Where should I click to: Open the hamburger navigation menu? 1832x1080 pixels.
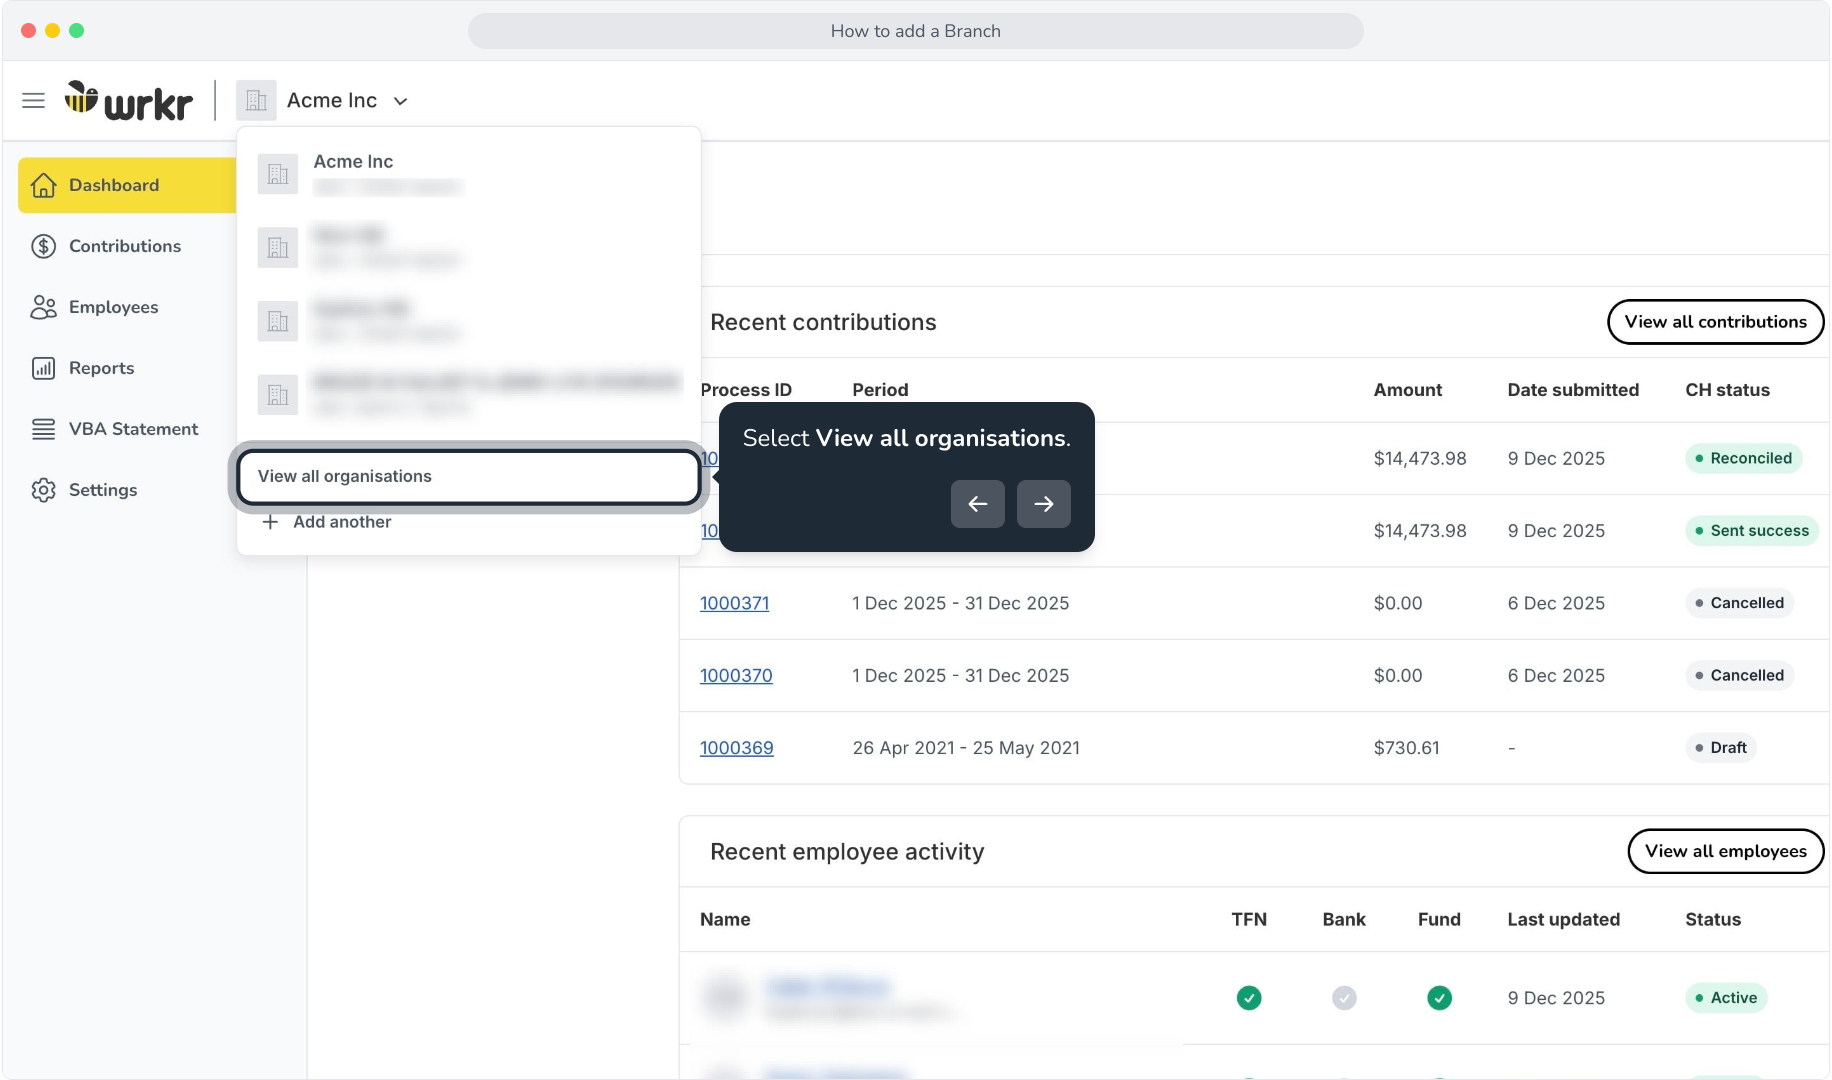click(33, 100)
